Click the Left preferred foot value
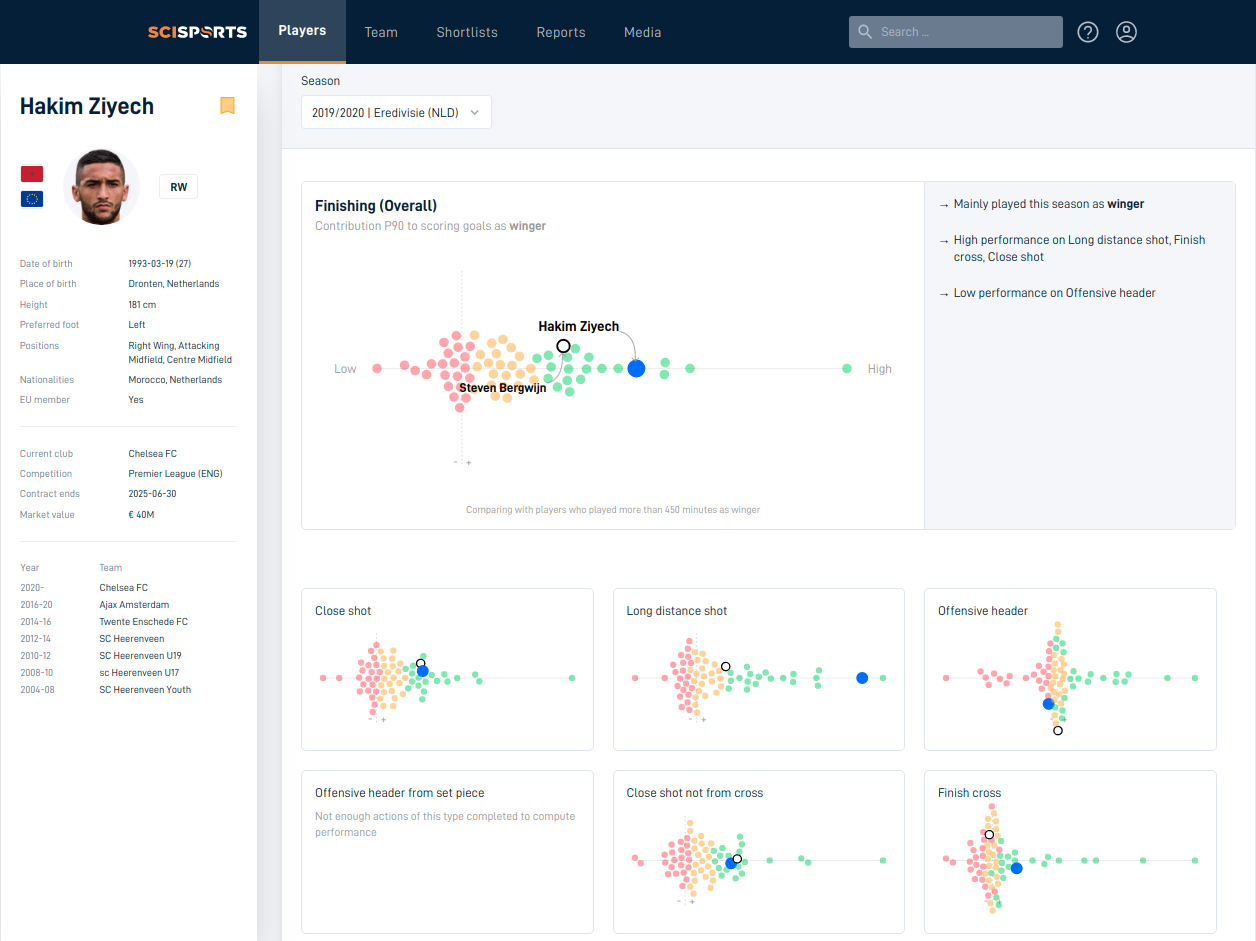Screen dimensions: 1256x941 click(x=137, y=325)
